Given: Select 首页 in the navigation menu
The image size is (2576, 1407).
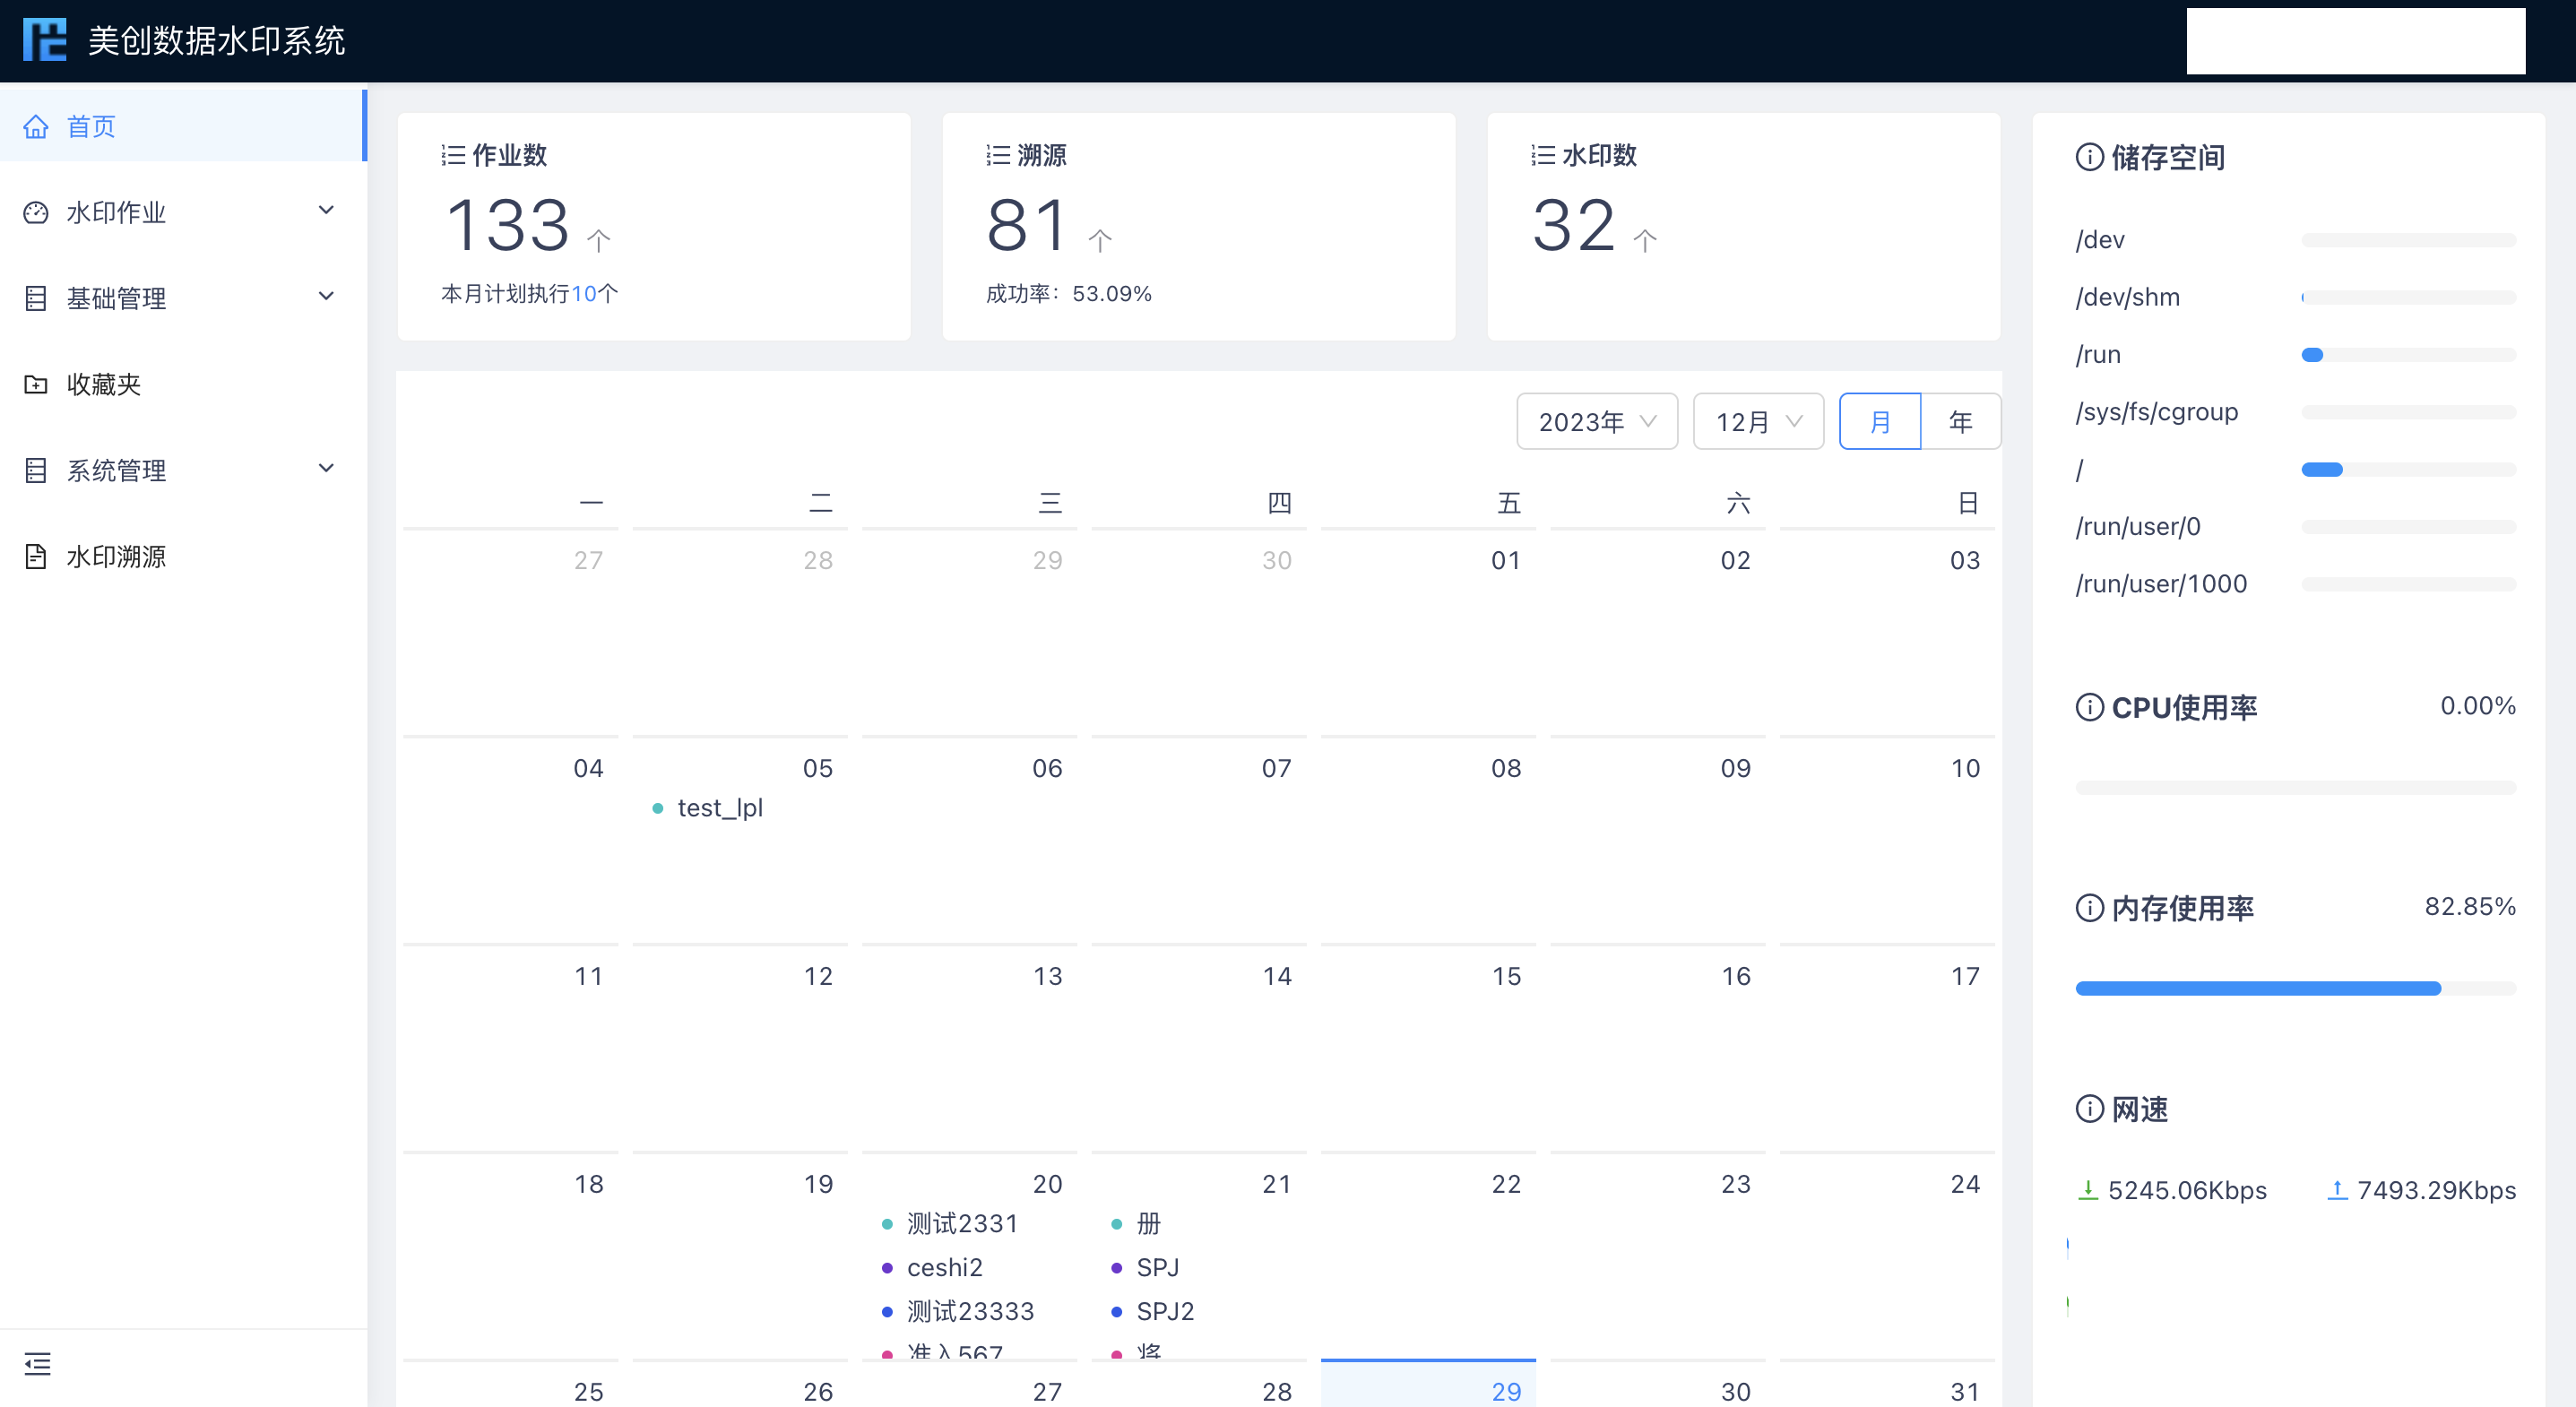Looking at the screenshot, I should point(90,126).
